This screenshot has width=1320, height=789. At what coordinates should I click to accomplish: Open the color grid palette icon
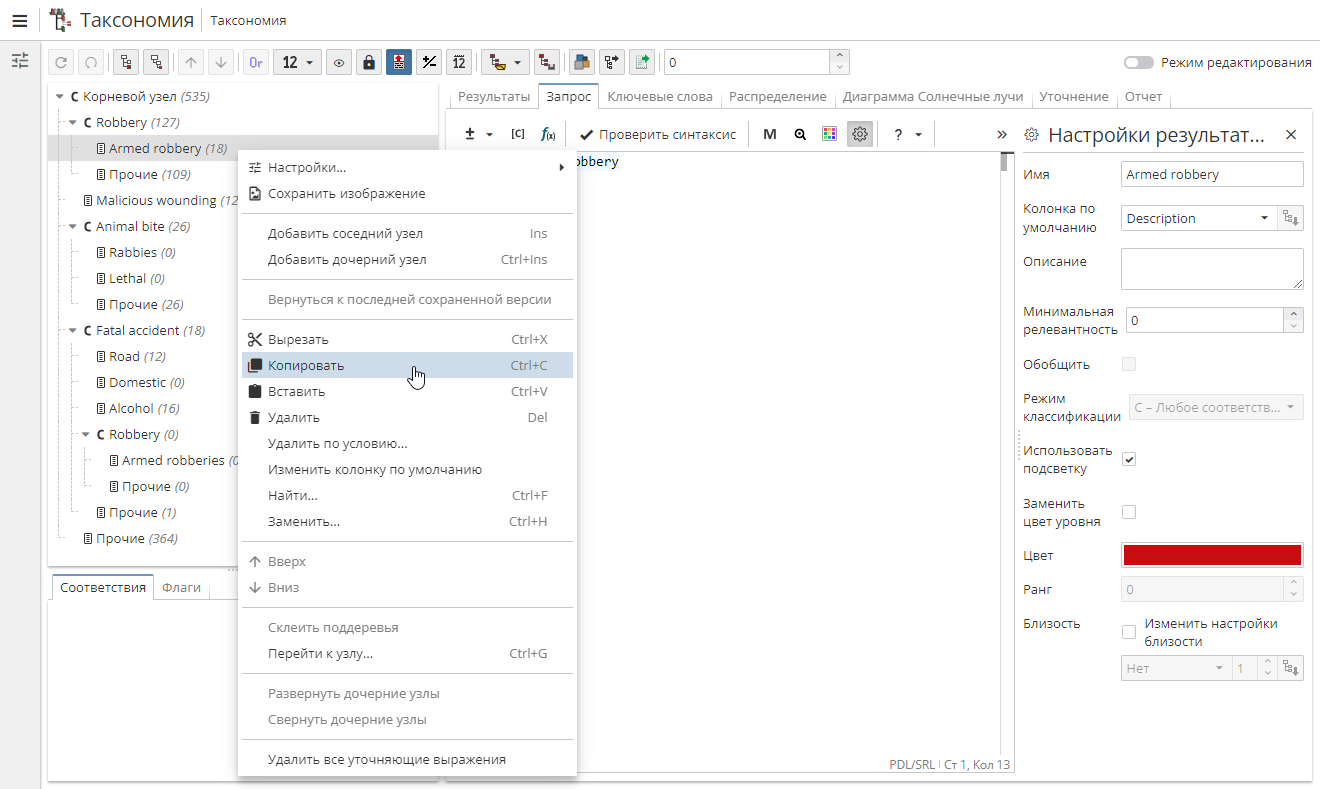(829, 134)
